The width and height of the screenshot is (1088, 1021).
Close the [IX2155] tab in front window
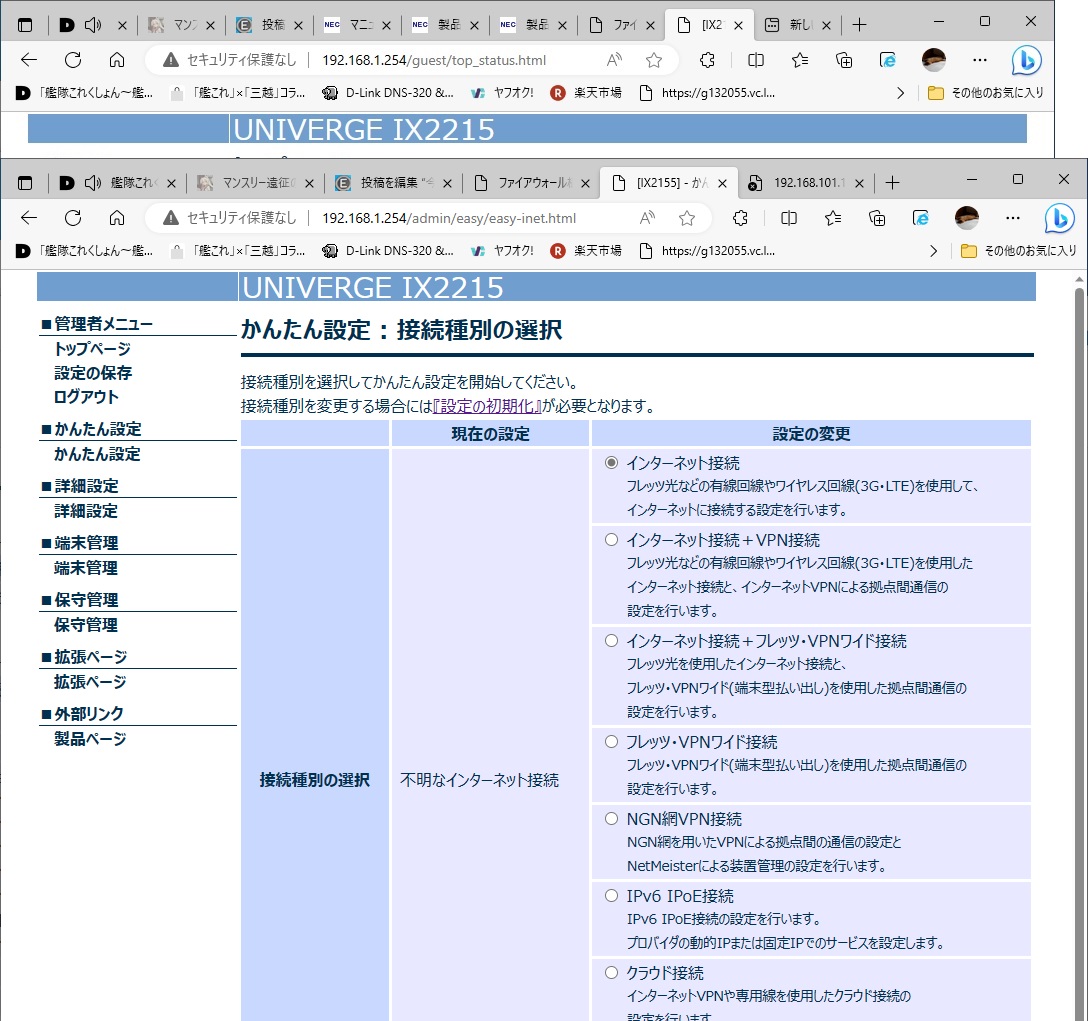722,183
